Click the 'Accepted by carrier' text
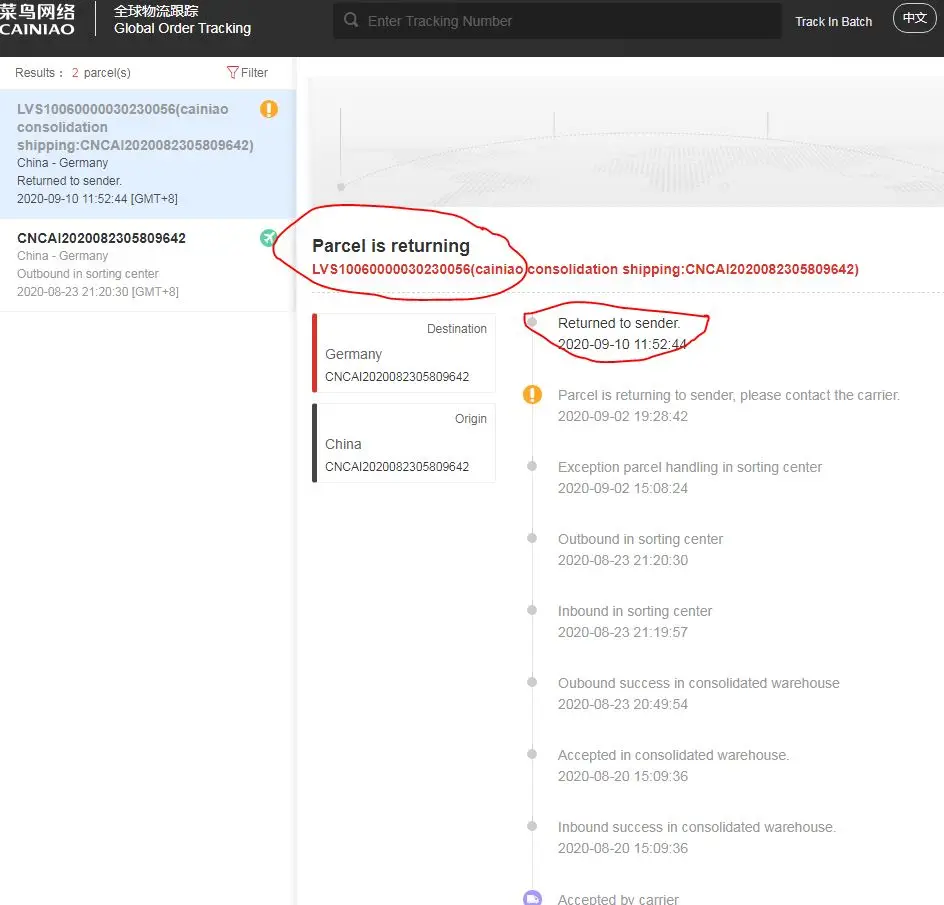Viewport: 944px width, 905px height. 618,898
